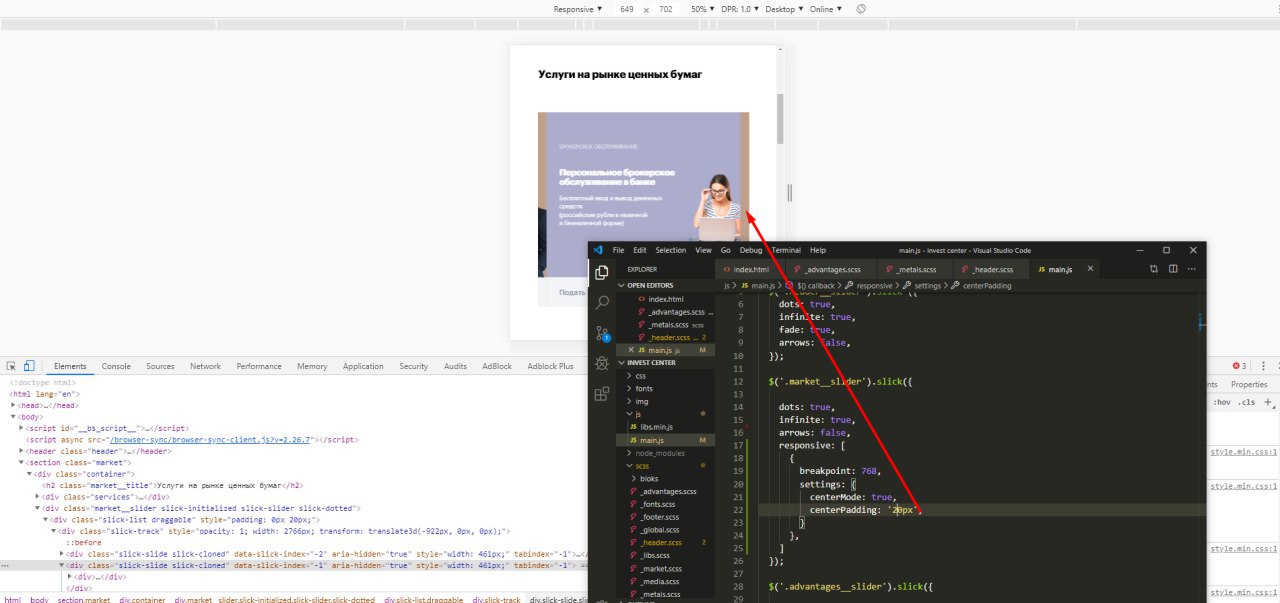Open _market.scss in the explorer
The image size is (1280, 603).
click(664, 569)
